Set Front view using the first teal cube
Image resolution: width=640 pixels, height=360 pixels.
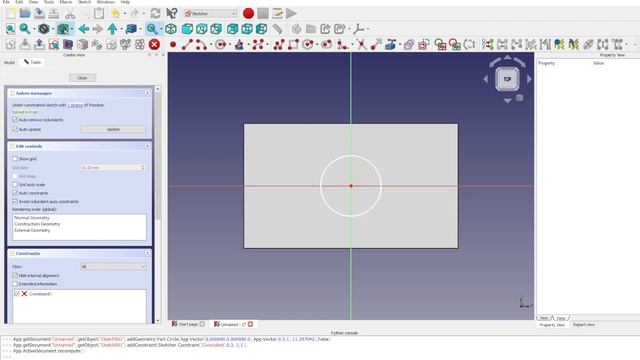point(187,29)
